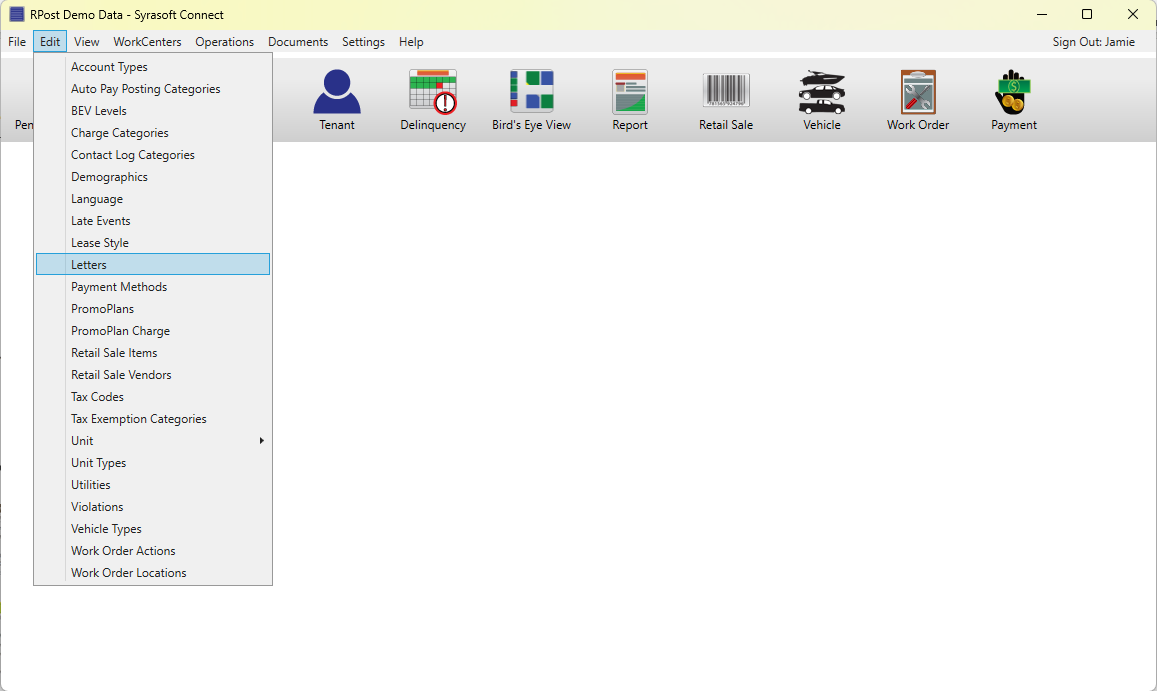Open Tax Codes entry
The image size is (1157, 691).
click(153, 396)
